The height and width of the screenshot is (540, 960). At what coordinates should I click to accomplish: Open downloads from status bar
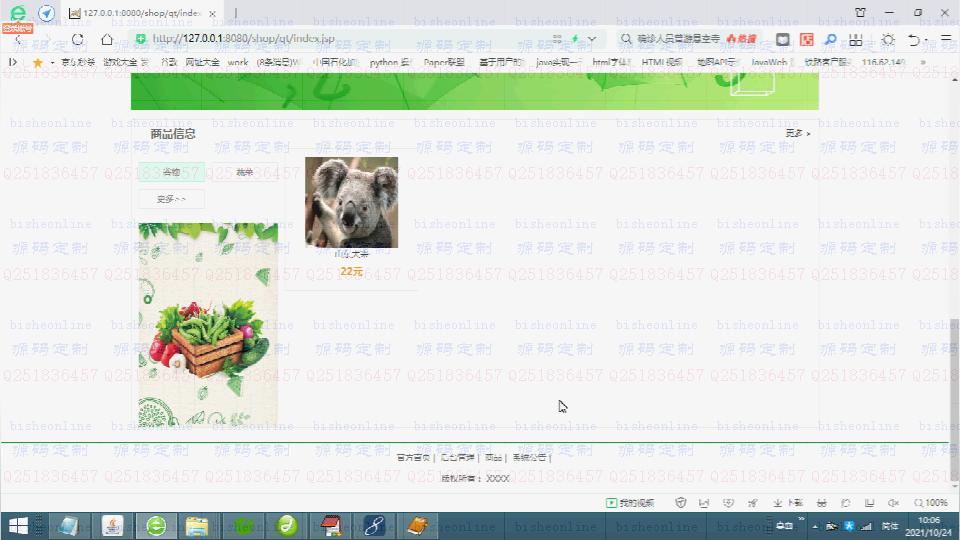[788, 503]
